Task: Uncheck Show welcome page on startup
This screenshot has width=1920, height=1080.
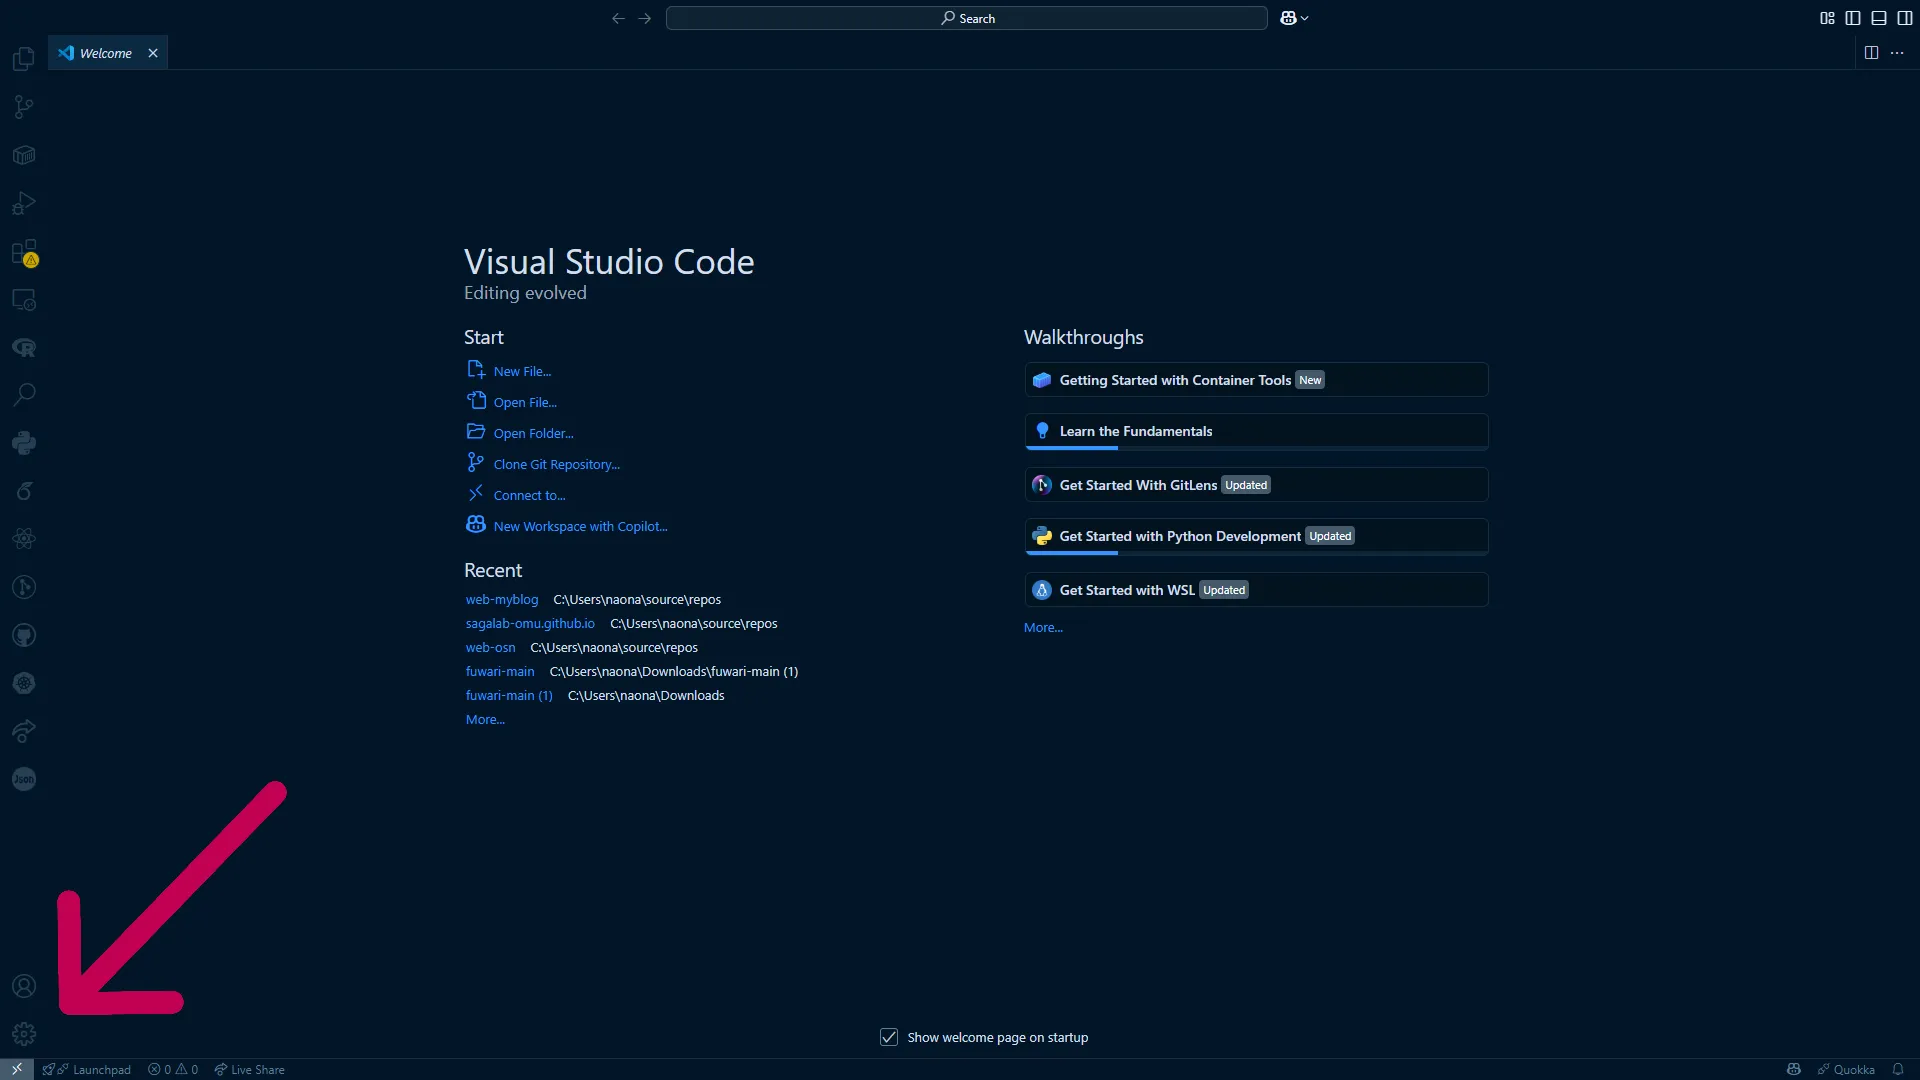Action: point(889,1037)
